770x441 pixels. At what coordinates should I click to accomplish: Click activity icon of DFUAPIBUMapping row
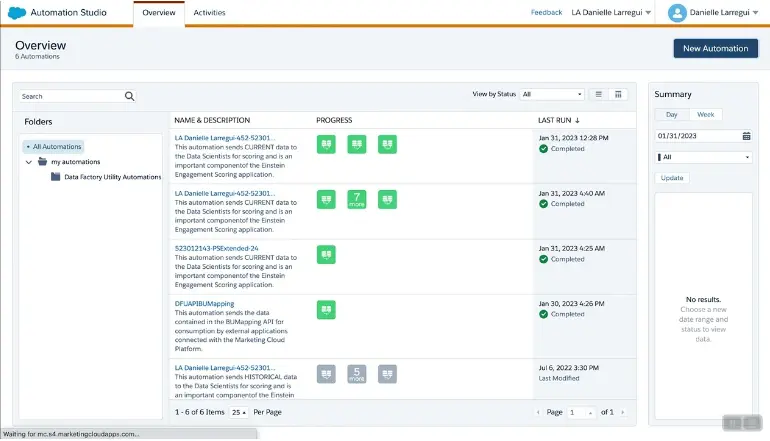(326, 310)
